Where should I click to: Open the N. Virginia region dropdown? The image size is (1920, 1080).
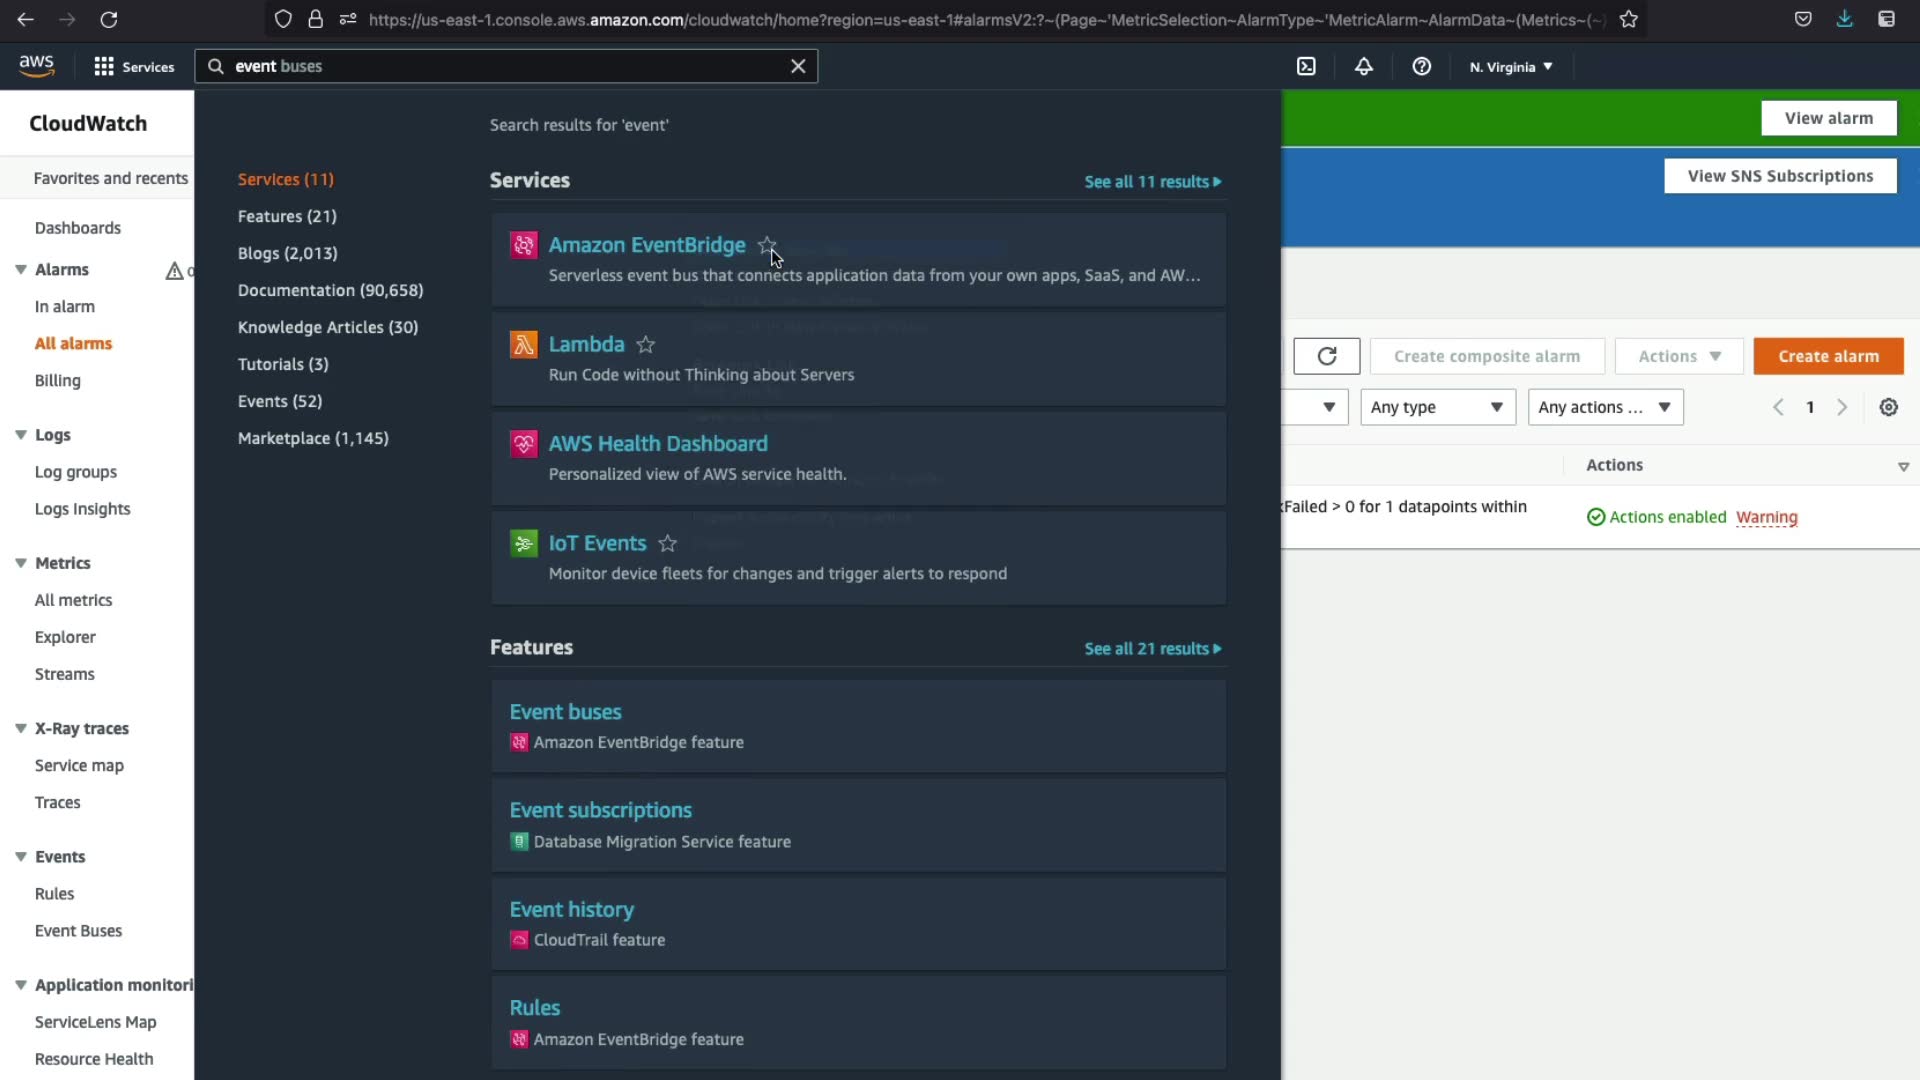[1510, 67]
